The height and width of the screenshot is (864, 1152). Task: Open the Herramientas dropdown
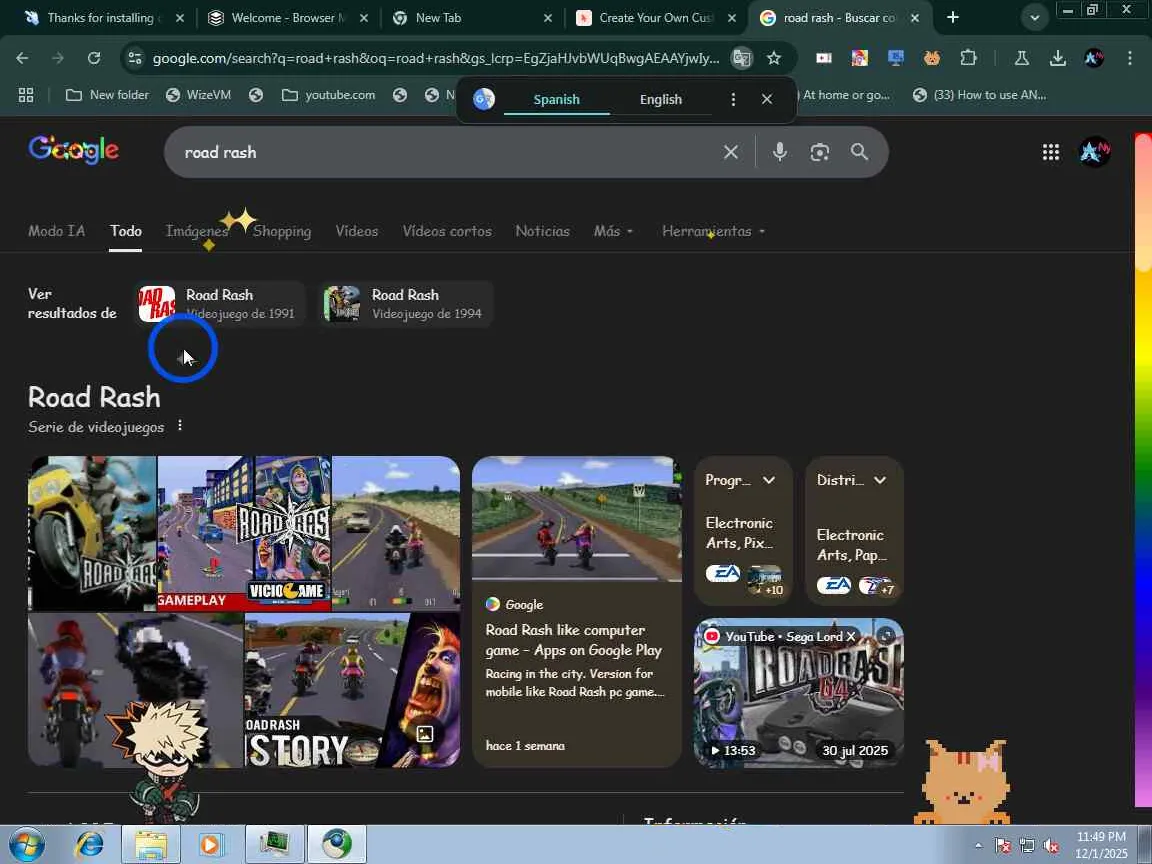pyautogui.click(x=713, y=231)
